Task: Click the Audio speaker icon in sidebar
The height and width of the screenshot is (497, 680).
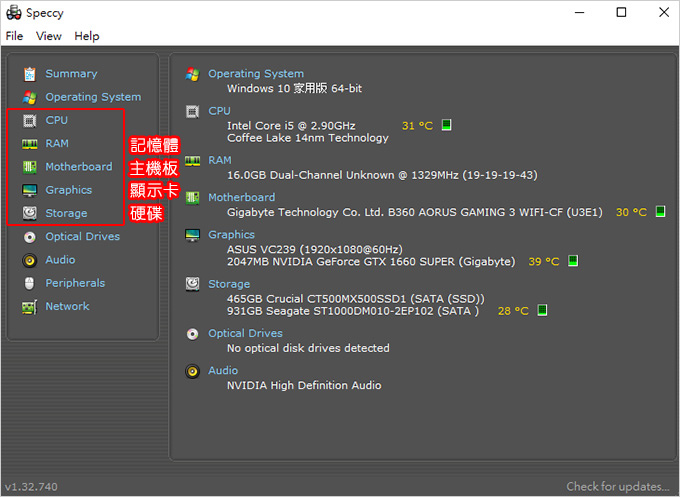Action: pos(29,260)
